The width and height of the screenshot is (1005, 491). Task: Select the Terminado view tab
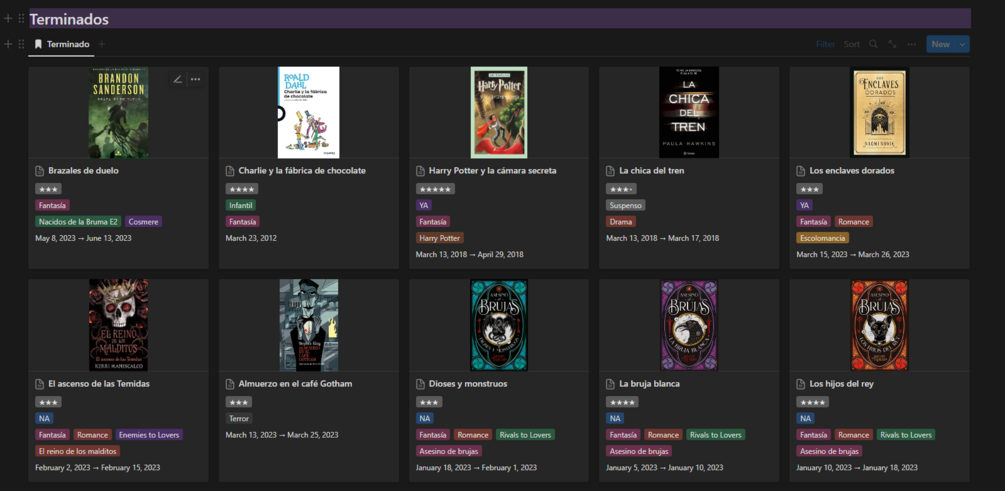click(62, 44)
